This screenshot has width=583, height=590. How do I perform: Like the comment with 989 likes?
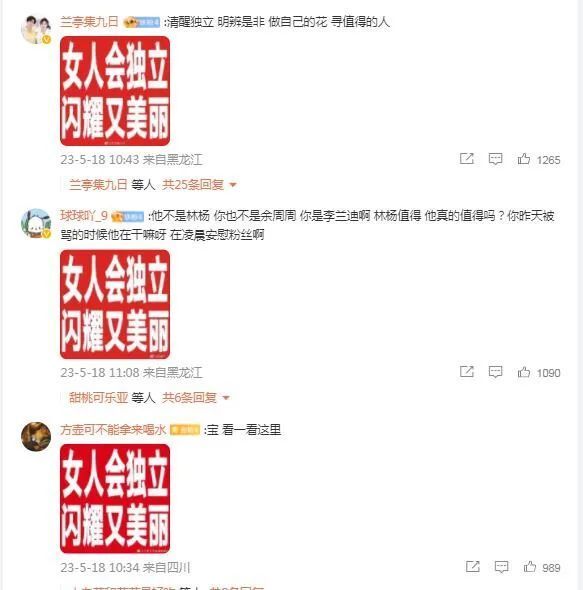pos(530,566)
